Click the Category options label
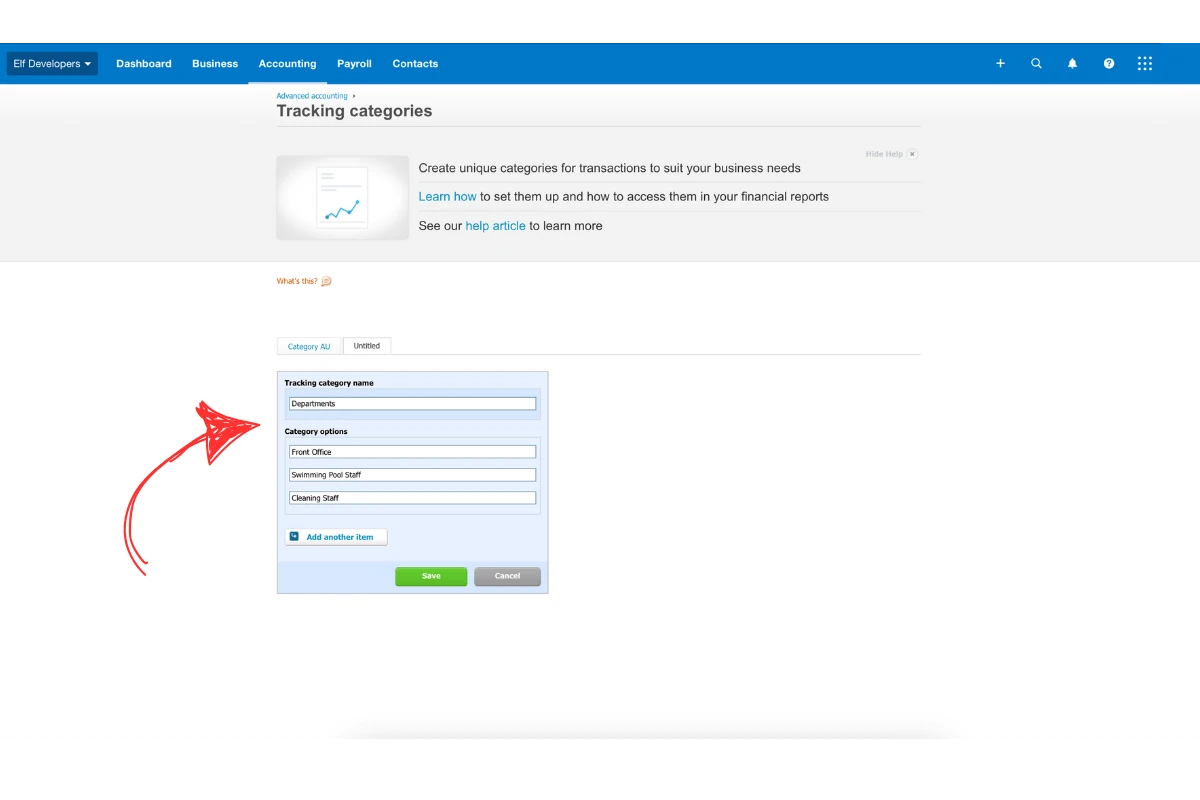Image resolution: width=1200 pixels, height=800 pixels. (x=316, y=431)
